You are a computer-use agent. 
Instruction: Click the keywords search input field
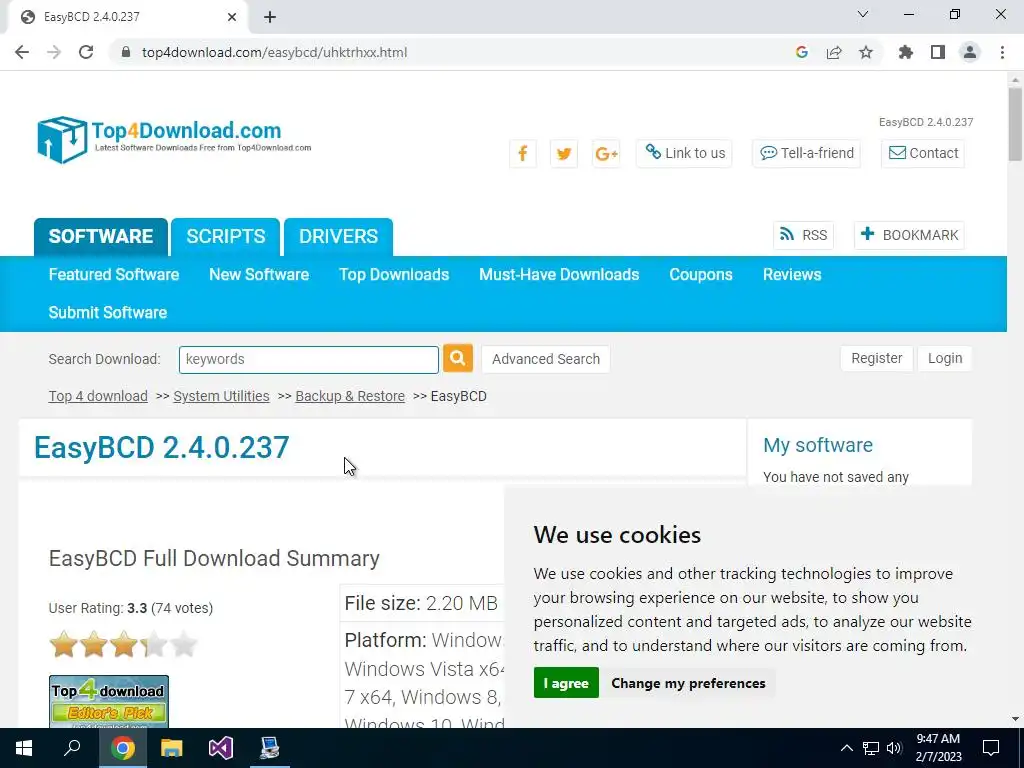point(309,359)
